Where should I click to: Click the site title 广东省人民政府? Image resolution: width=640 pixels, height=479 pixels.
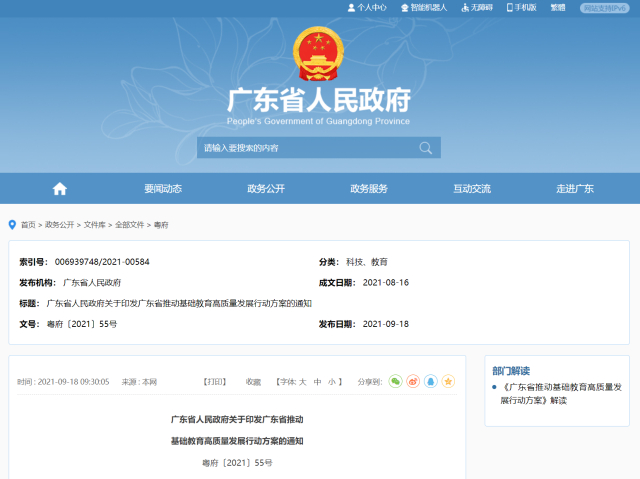tap(319, 100)
